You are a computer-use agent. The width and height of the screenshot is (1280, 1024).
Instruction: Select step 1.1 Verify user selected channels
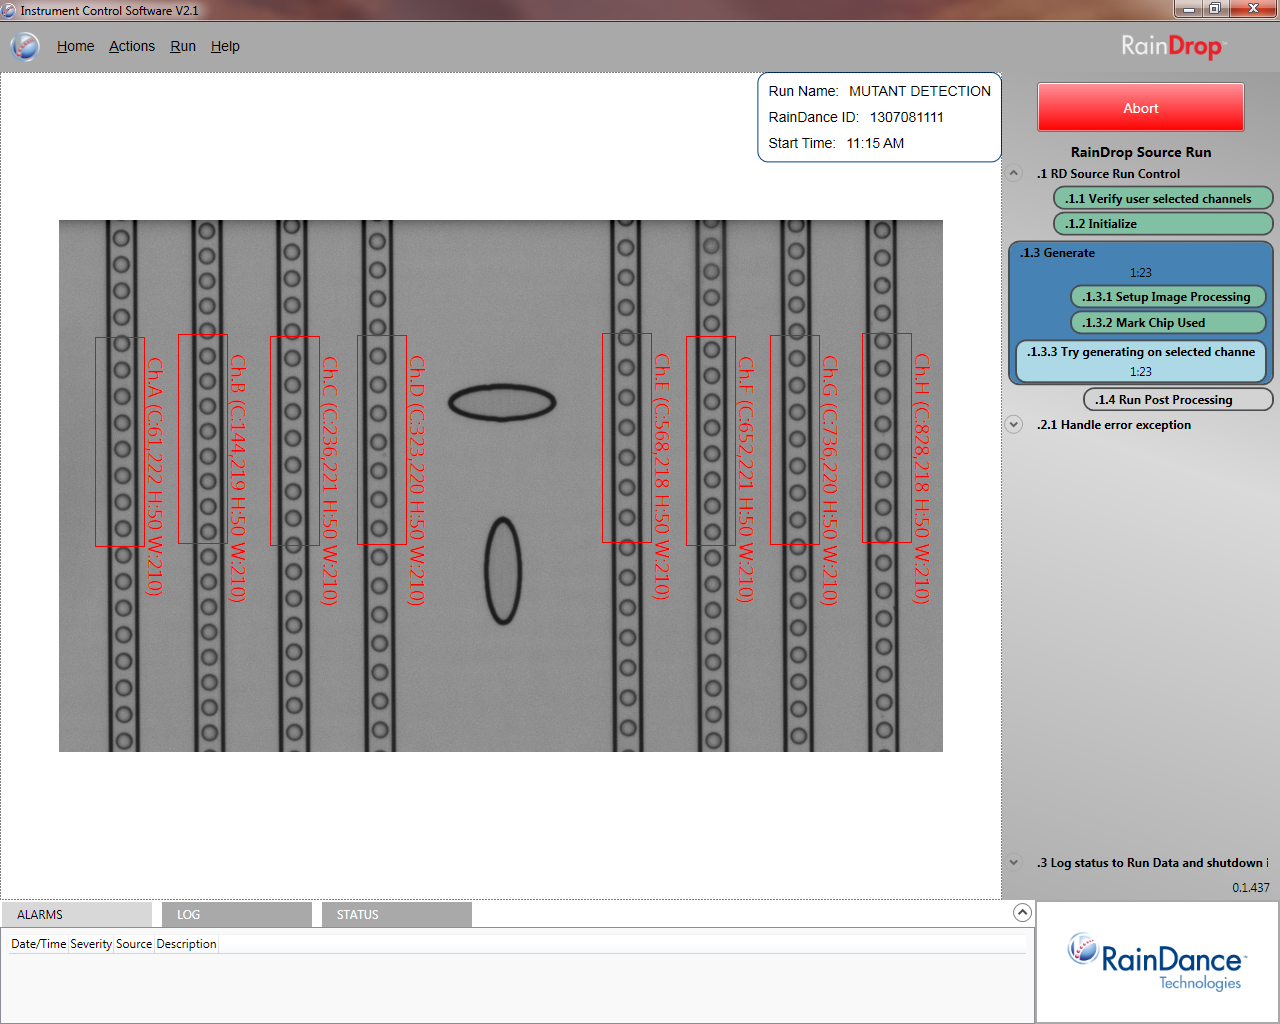(x=1163, y=198)
